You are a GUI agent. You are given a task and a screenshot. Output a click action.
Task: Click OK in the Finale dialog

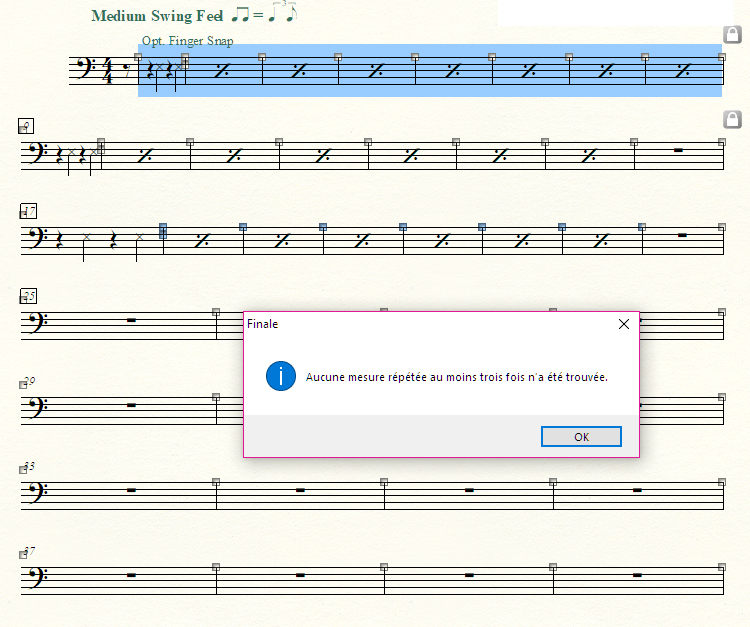pyautogui.click(x=581, y=437)
